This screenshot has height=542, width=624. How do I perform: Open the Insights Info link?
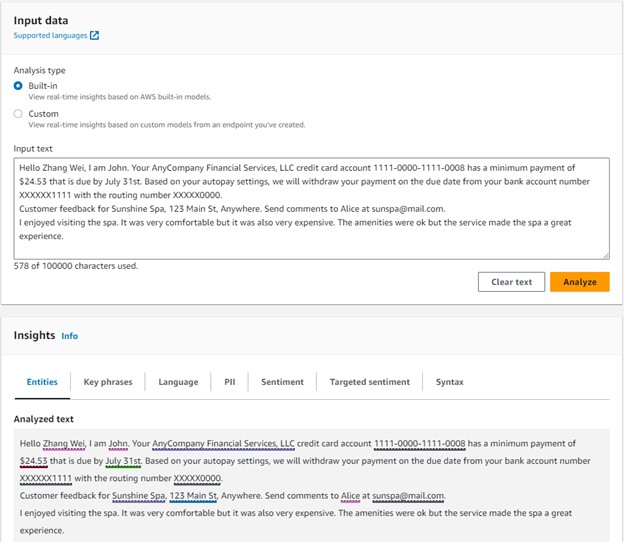[x=70, y=336]
